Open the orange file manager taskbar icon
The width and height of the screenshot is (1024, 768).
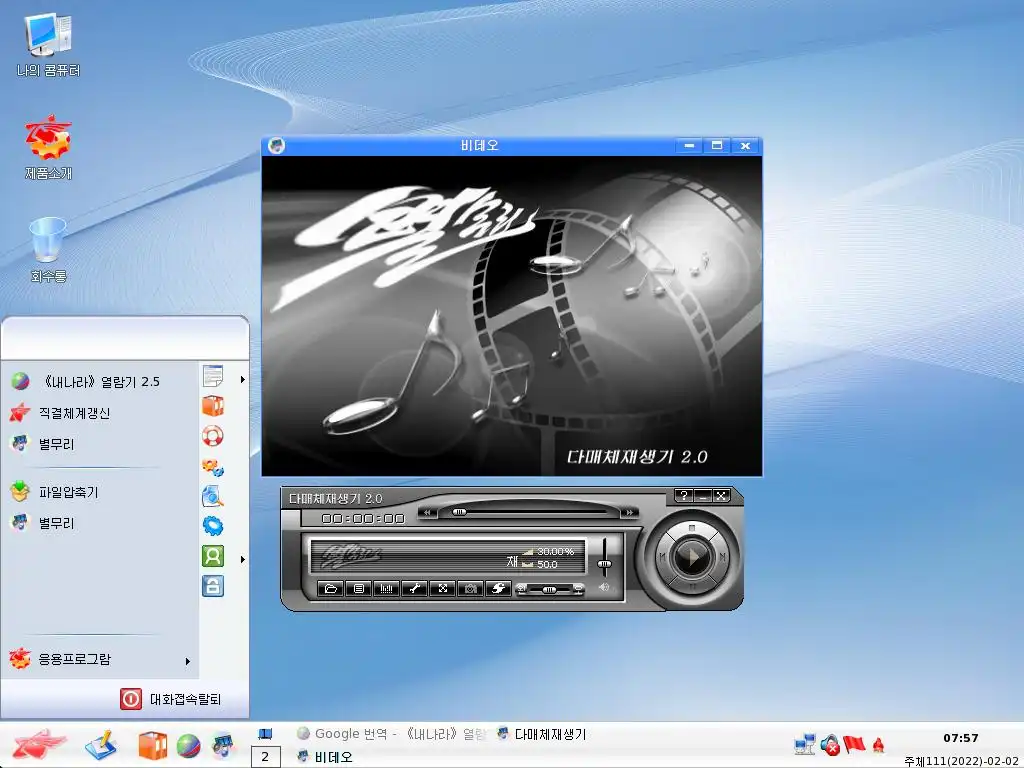click(153, 746)
